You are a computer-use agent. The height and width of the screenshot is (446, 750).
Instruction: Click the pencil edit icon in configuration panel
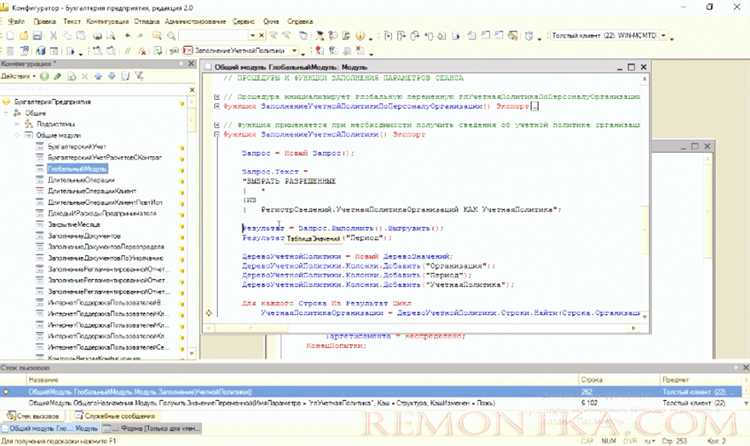58,76
